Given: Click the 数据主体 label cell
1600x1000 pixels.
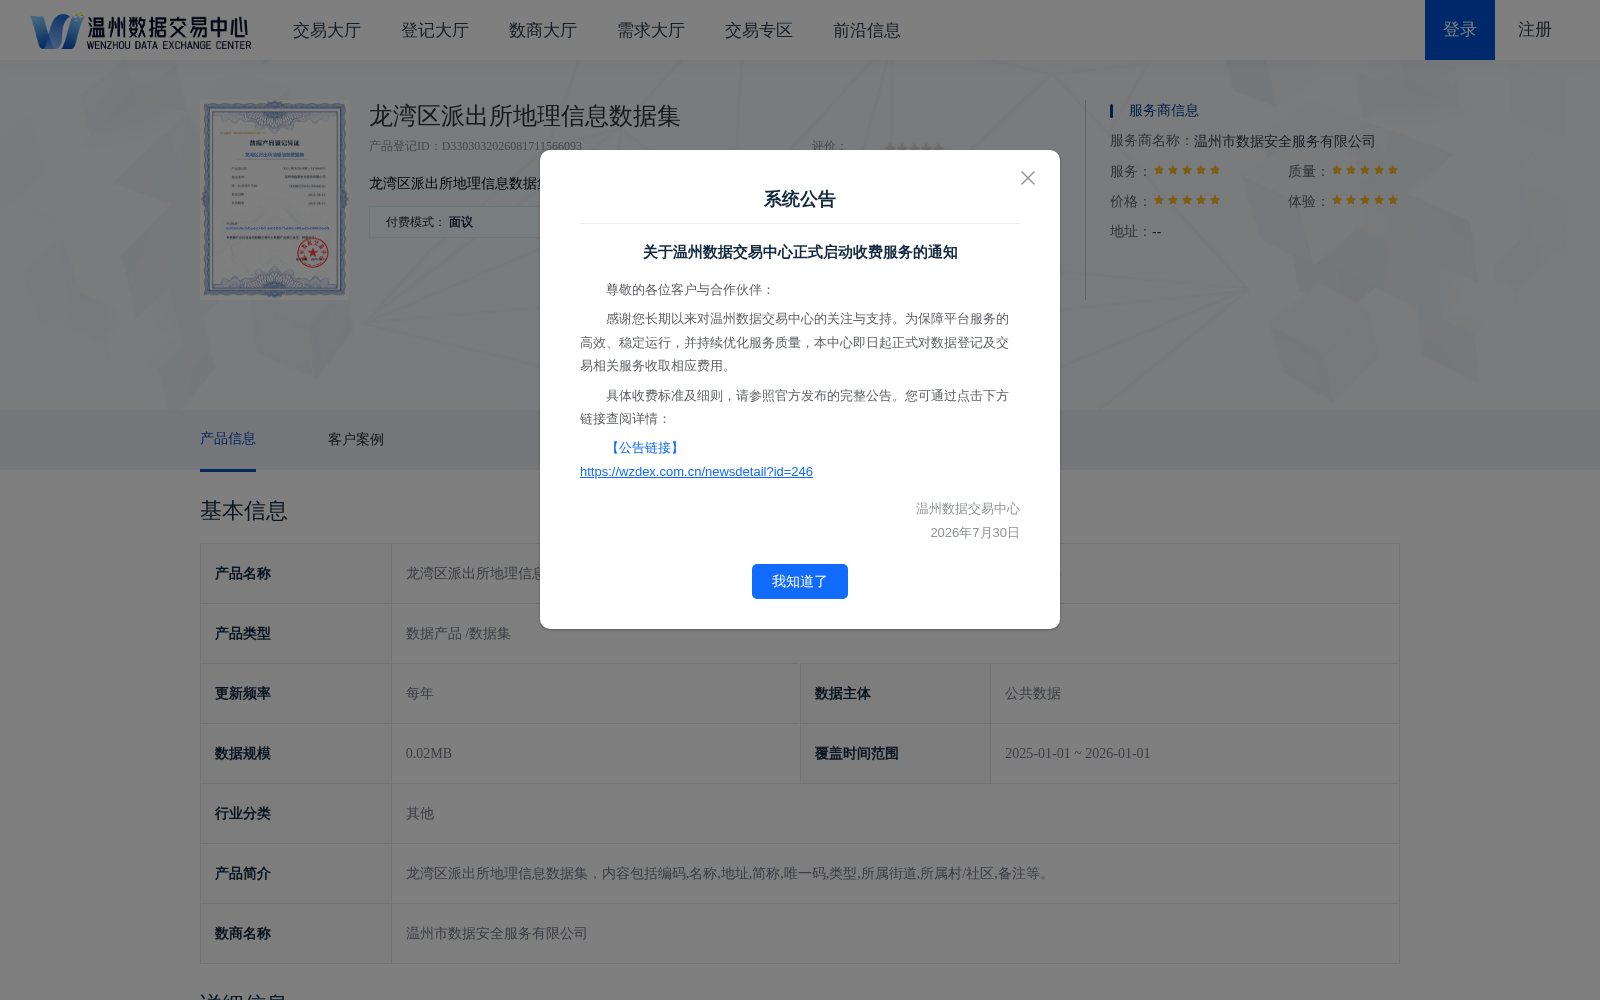Looking at the screenshot, I should pyautogui.click(x=895, y=693).
